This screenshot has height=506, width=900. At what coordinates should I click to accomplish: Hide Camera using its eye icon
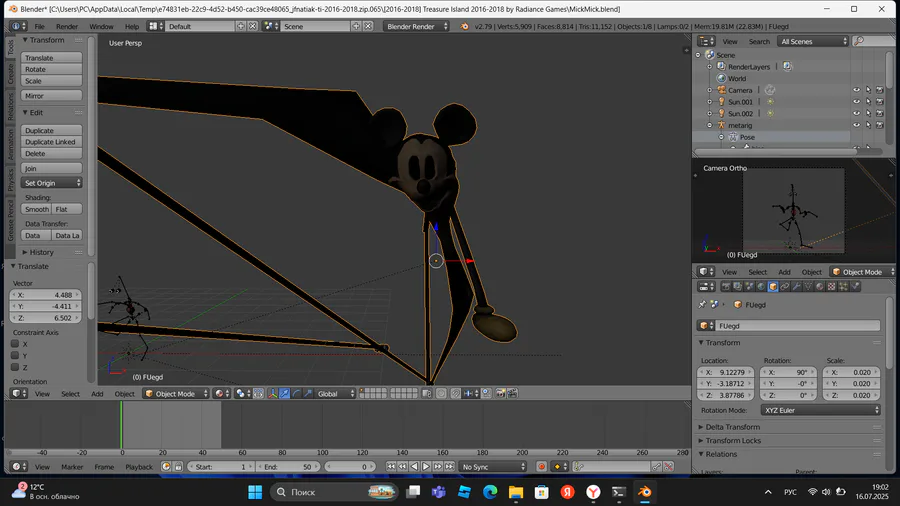click(856, 90)
